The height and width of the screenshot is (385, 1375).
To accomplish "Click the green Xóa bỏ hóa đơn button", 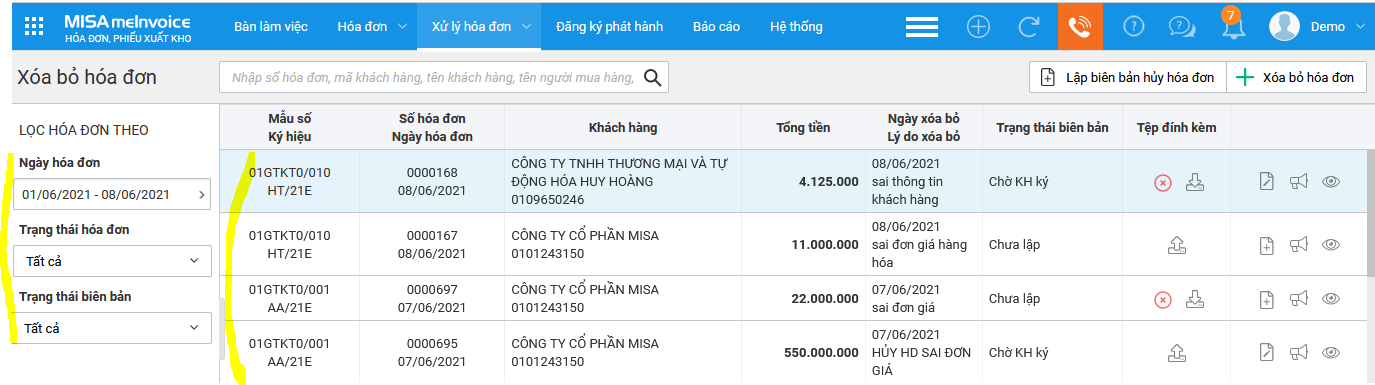I will coord(1296,77).
